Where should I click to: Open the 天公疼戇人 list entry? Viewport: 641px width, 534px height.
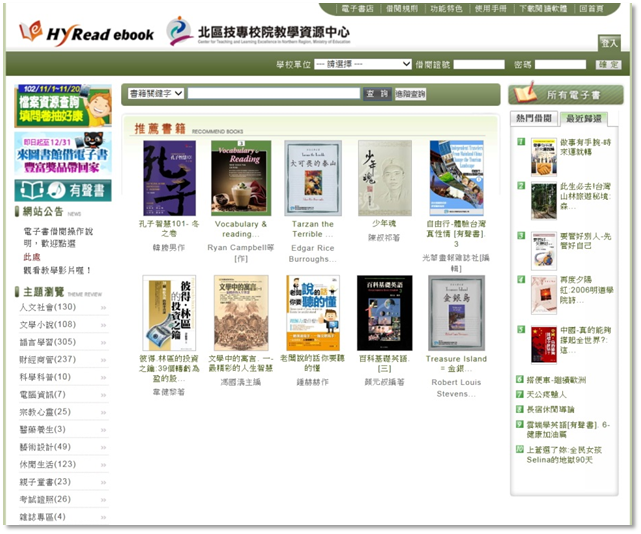point(546,395)
